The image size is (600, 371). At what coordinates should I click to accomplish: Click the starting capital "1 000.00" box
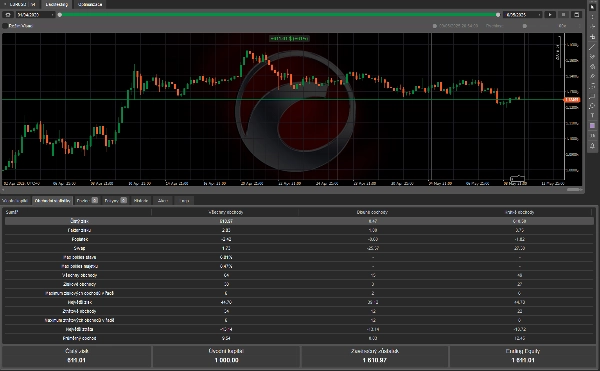tap(226, 356)
